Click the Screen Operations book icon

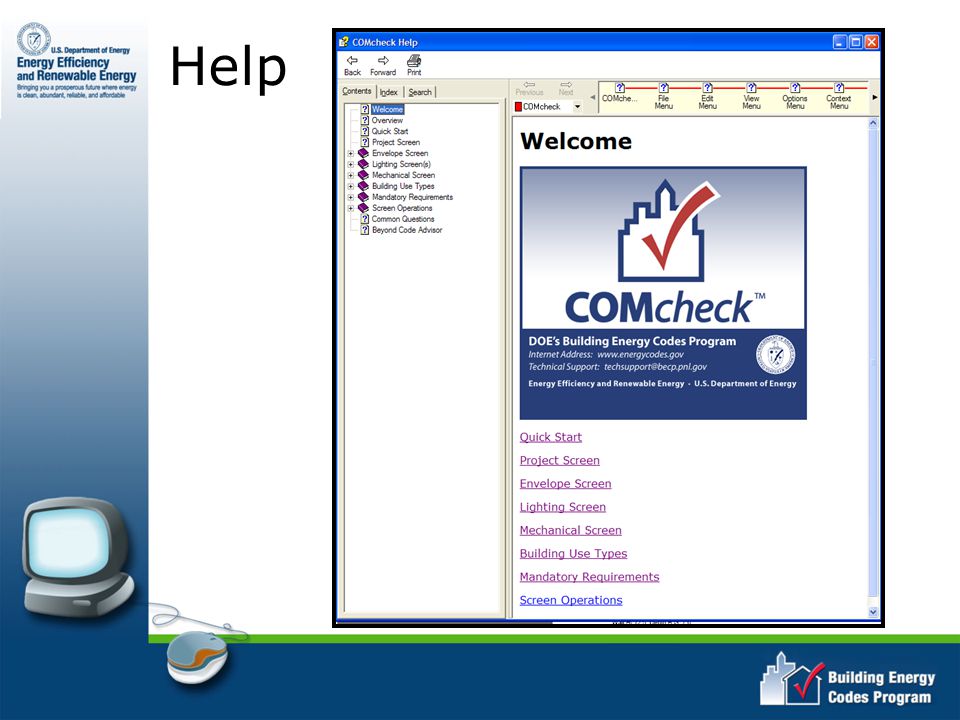coord(363,208)
